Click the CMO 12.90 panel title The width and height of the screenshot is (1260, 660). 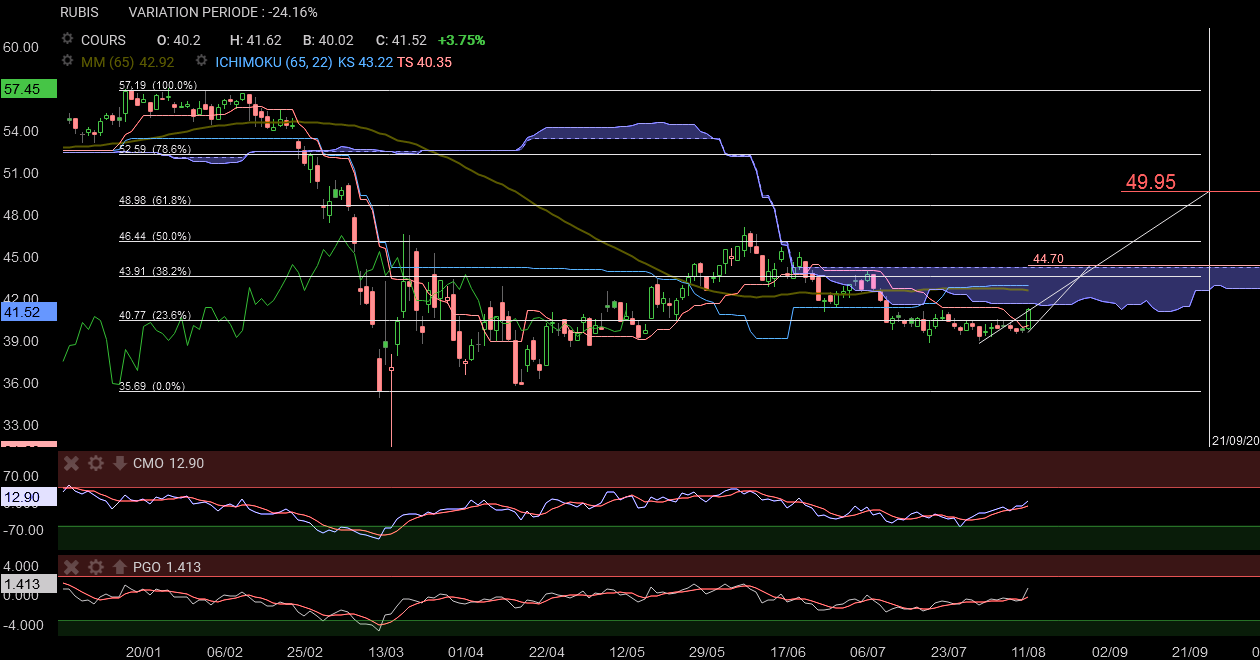[168, 463]
